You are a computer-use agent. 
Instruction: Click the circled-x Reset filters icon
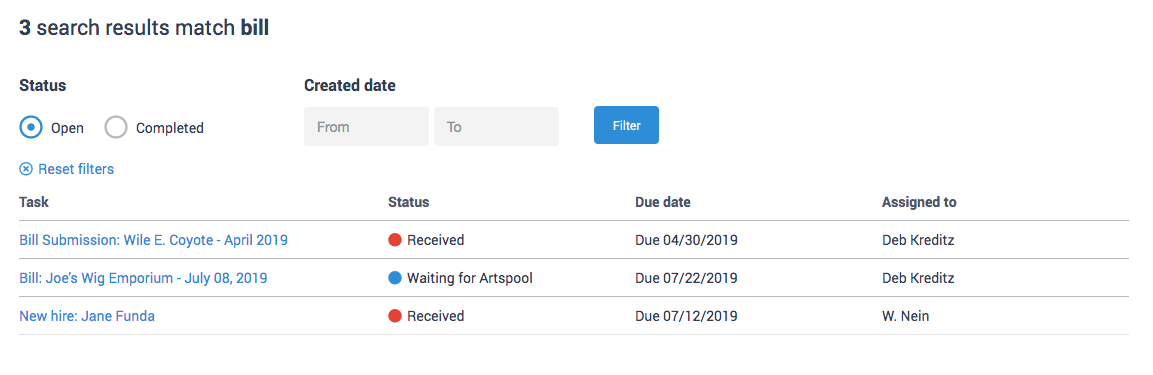26,169
